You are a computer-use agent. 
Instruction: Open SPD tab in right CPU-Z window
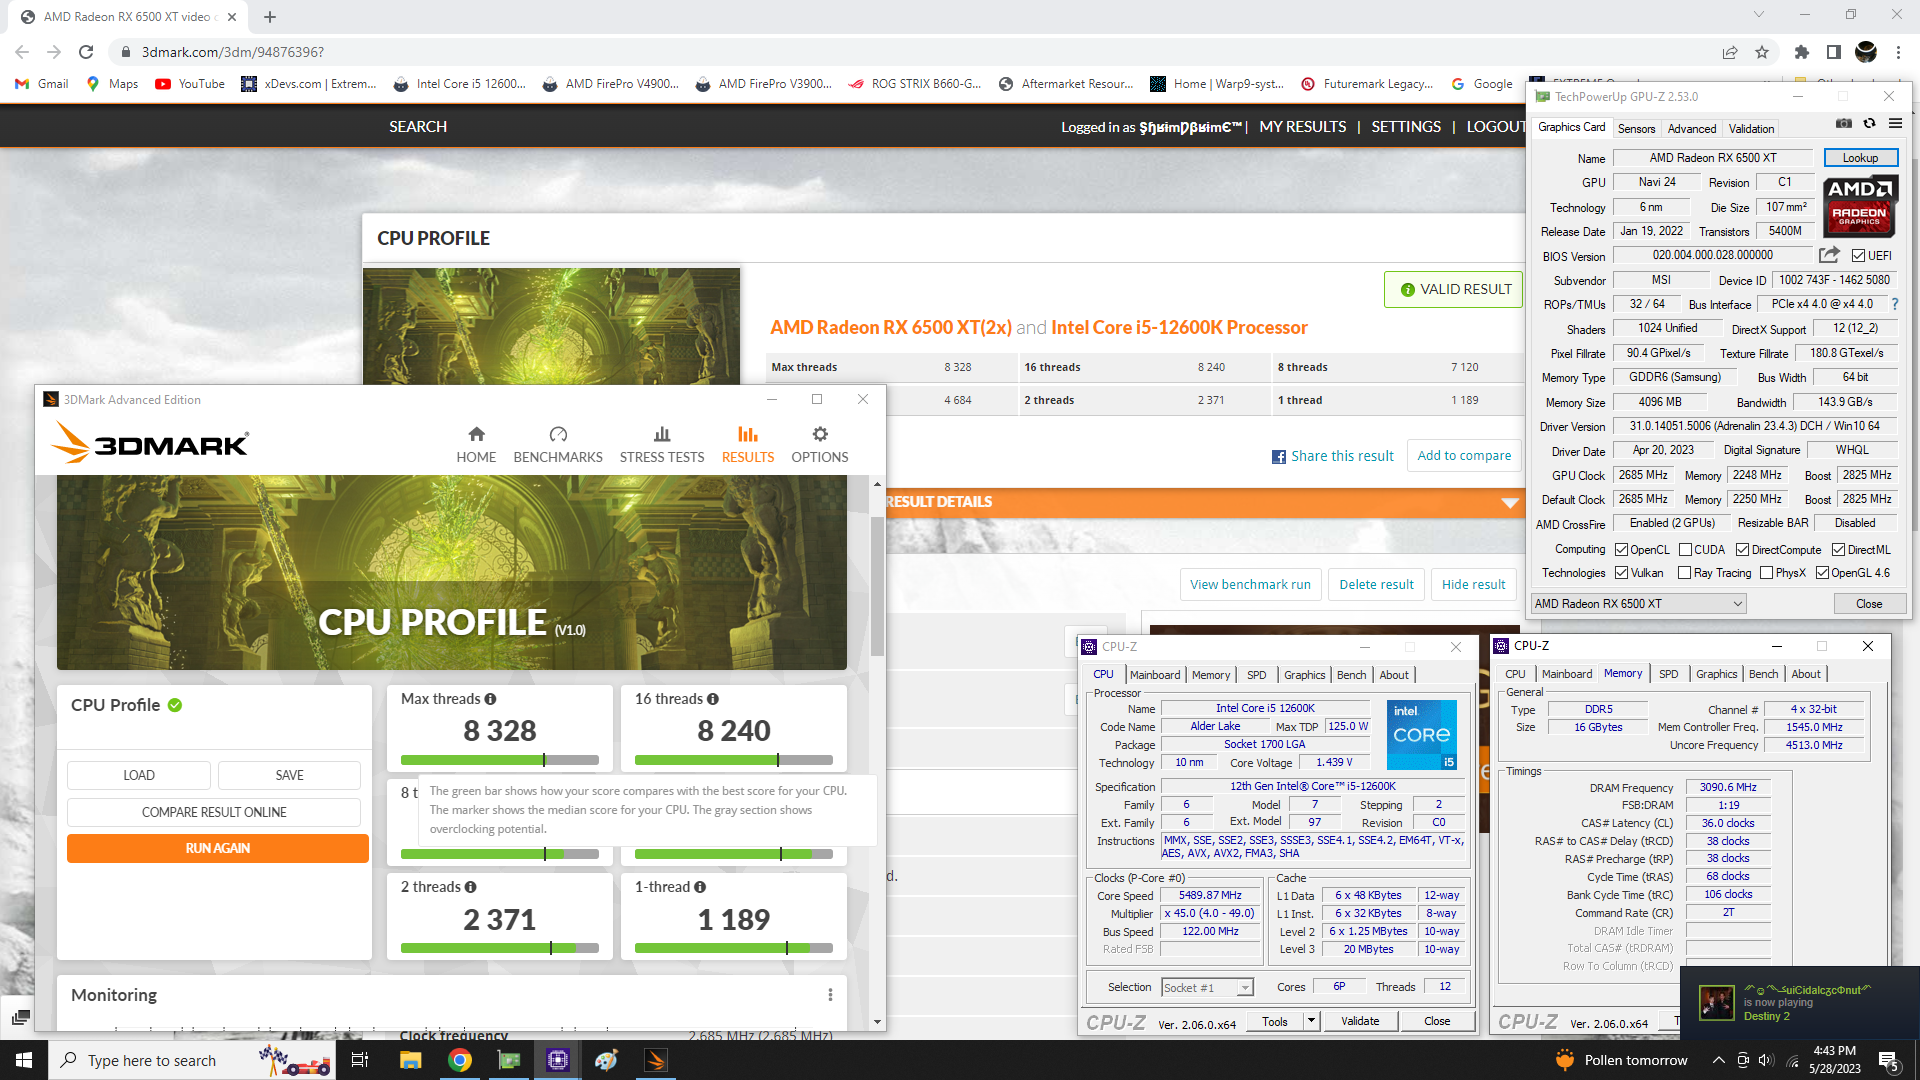point(1669,674)
